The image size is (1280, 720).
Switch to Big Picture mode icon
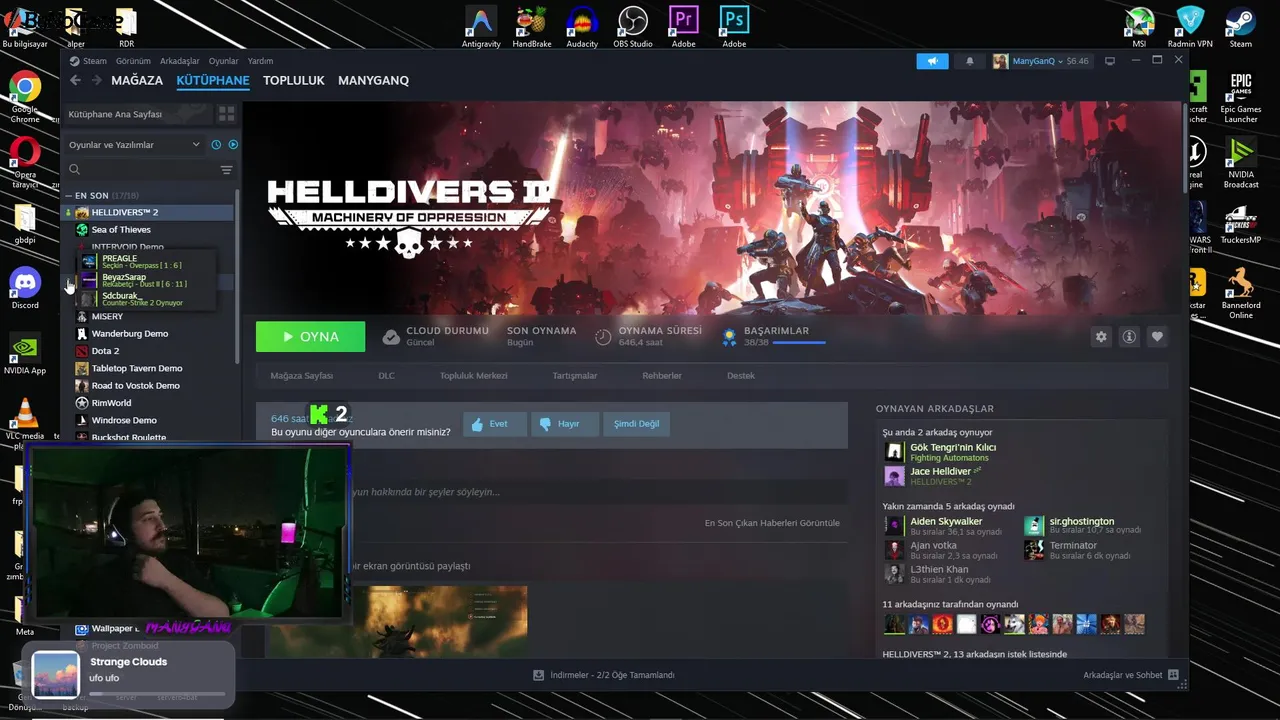click(1109, 61)
